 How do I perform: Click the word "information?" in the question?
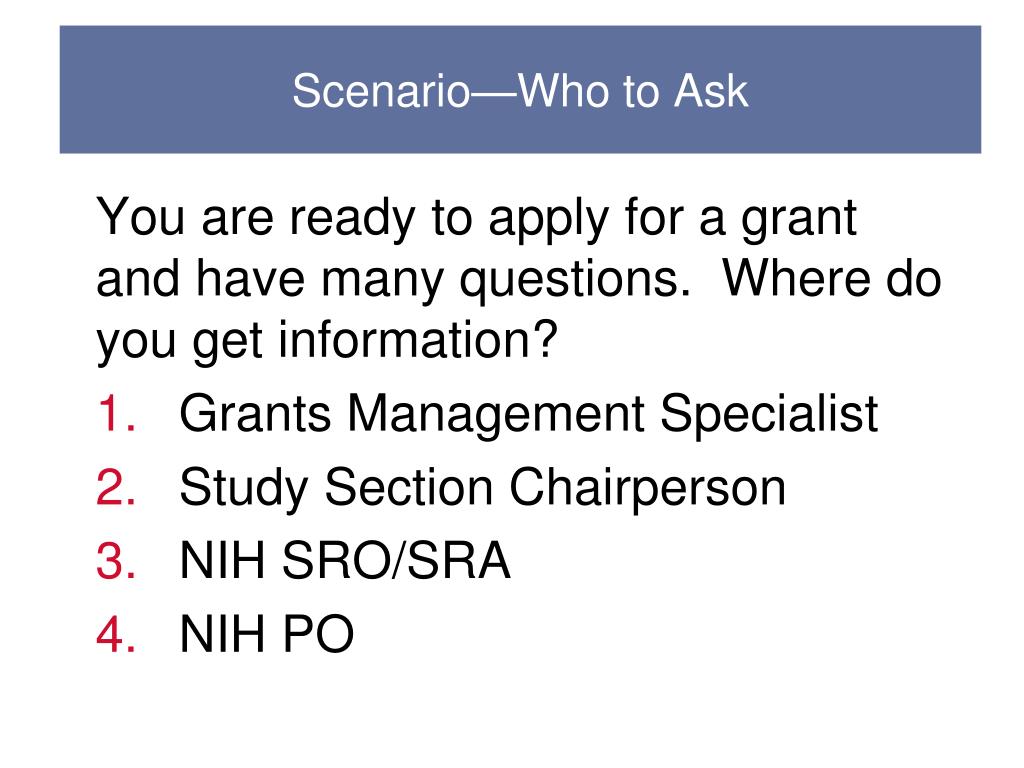418,340
